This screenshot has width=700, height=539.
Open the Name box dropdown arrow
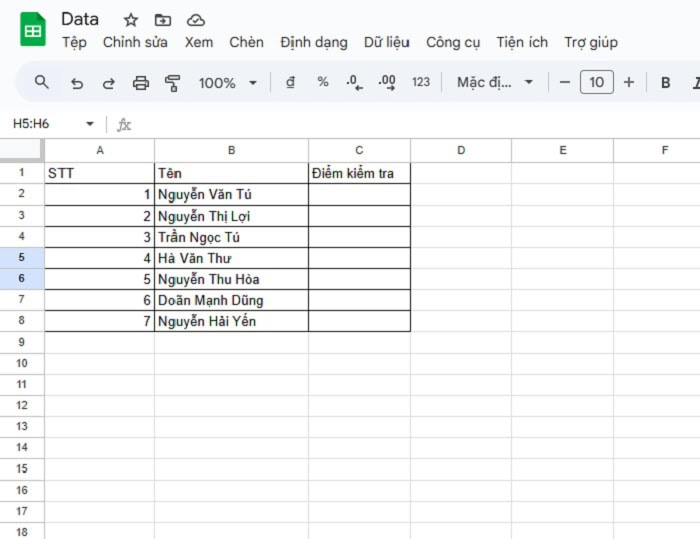tap(90, 124)
